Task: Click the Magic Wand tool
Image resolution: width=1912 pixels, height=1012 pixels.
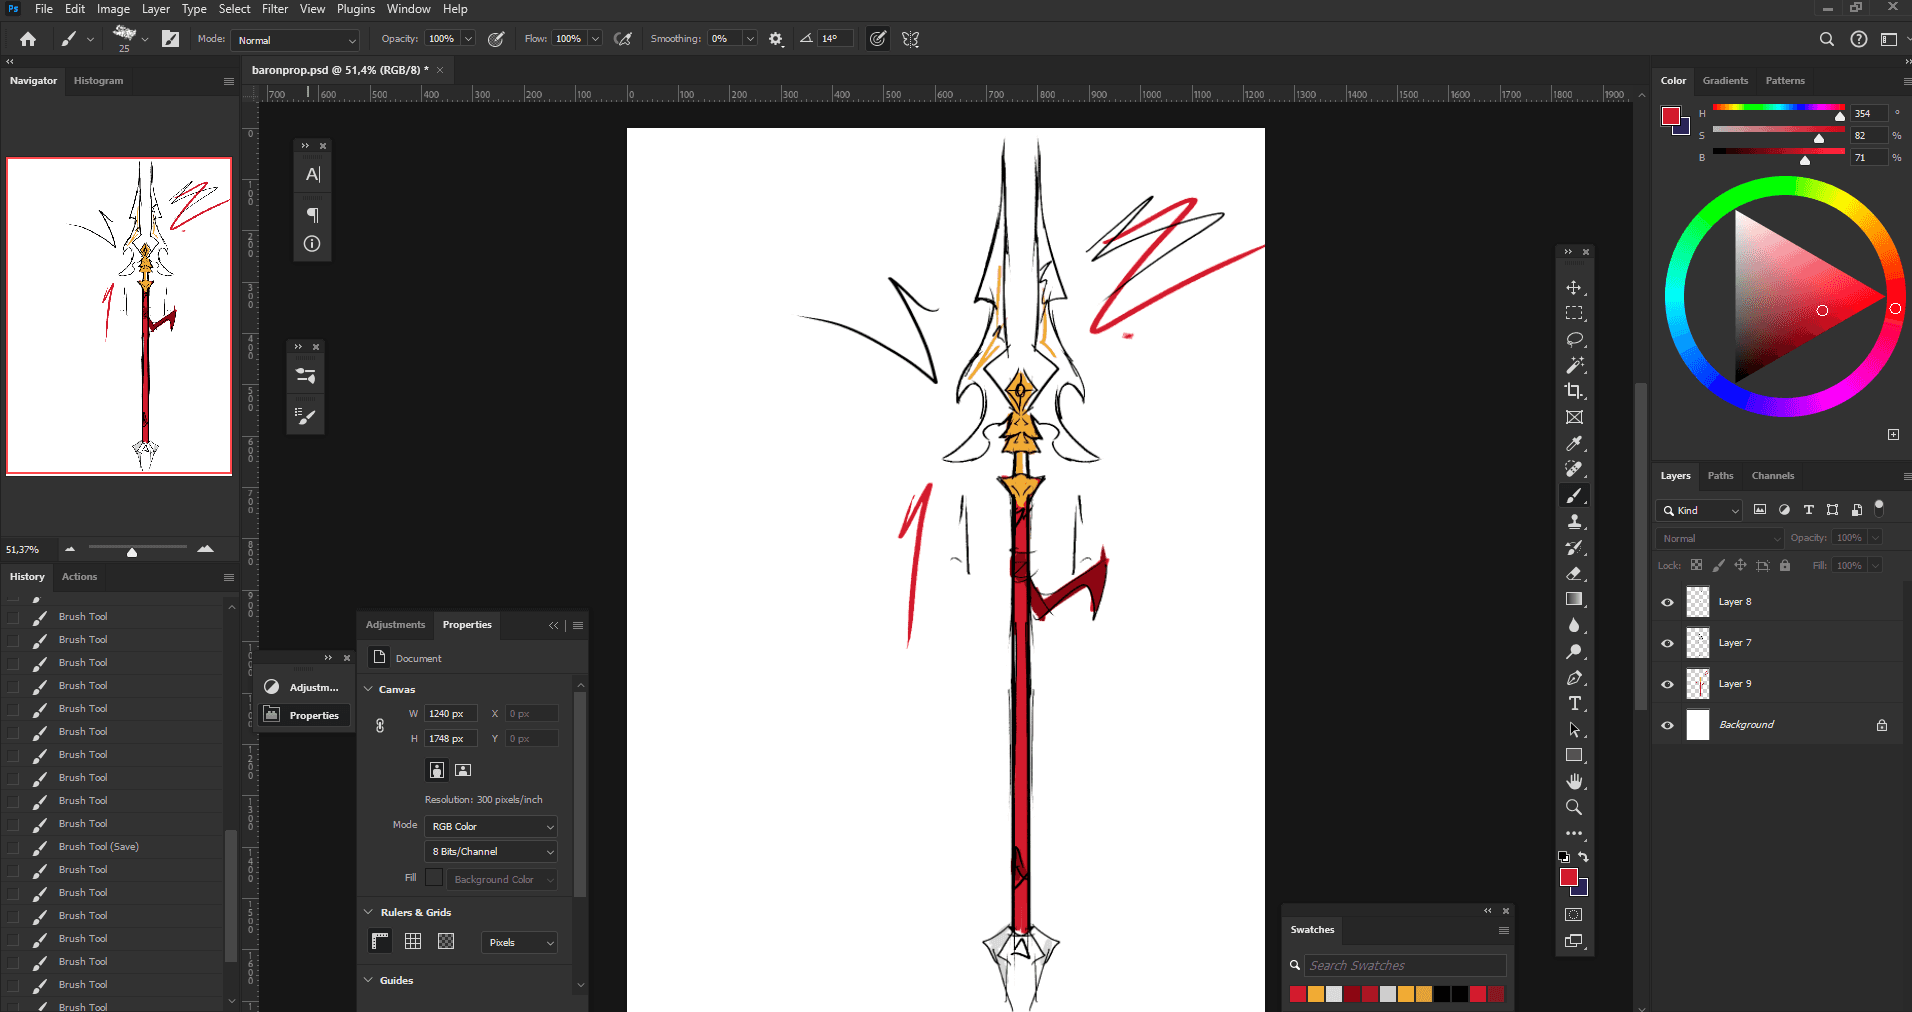Action: click(1574, 365)
